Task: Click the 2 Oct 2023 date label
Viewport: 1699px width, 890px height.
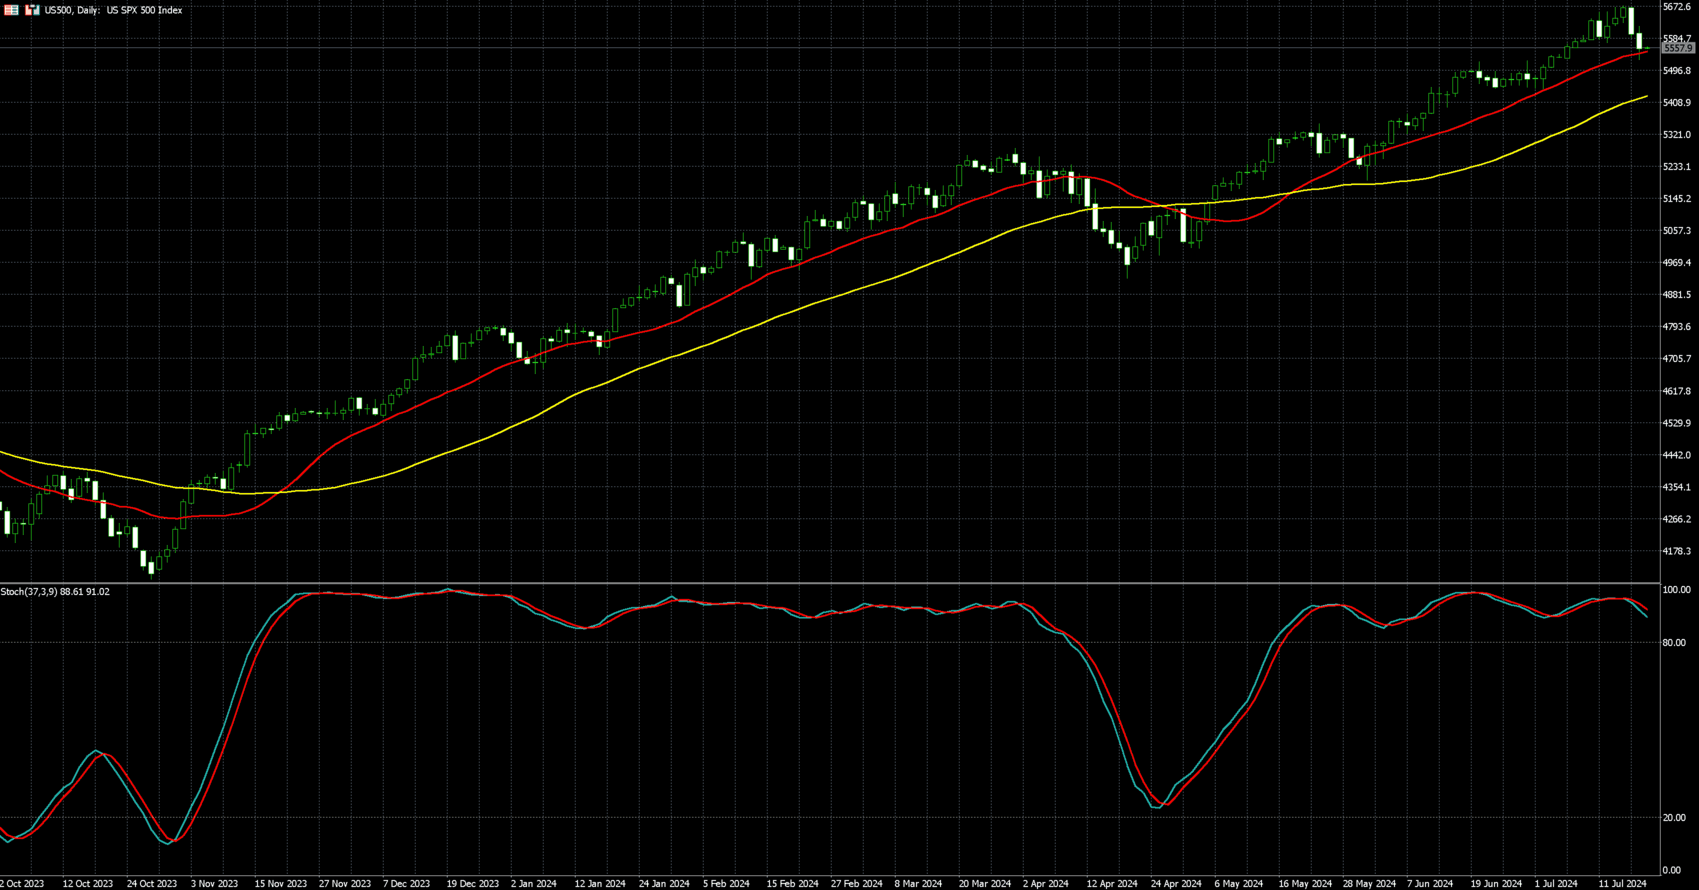Action: coord(22,884)
